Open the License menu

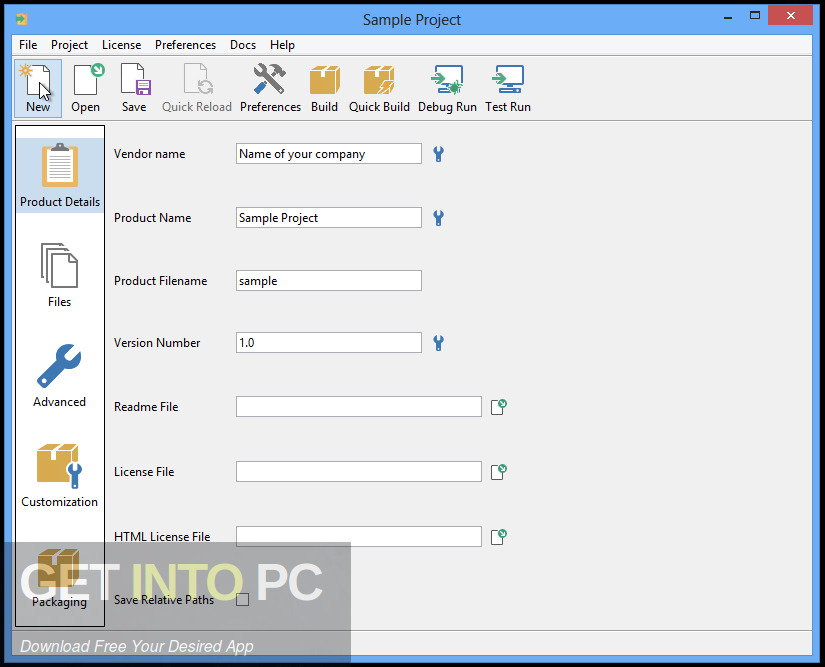pyautogui.click(x=122, y=45)
